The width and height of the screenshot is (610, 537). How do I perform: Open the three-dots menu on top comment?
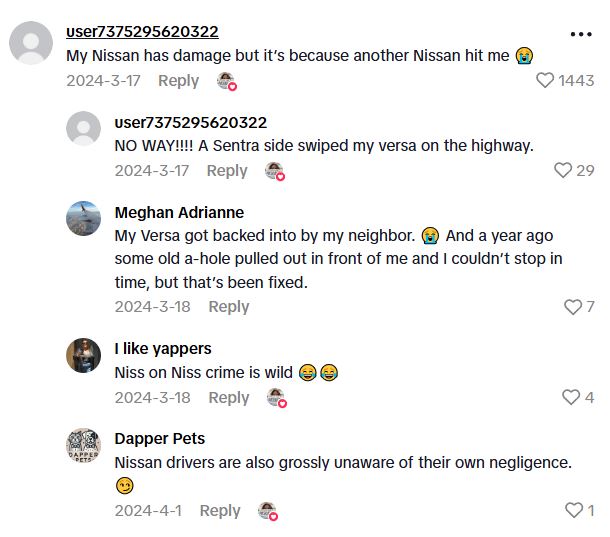(x=581, y=34)
